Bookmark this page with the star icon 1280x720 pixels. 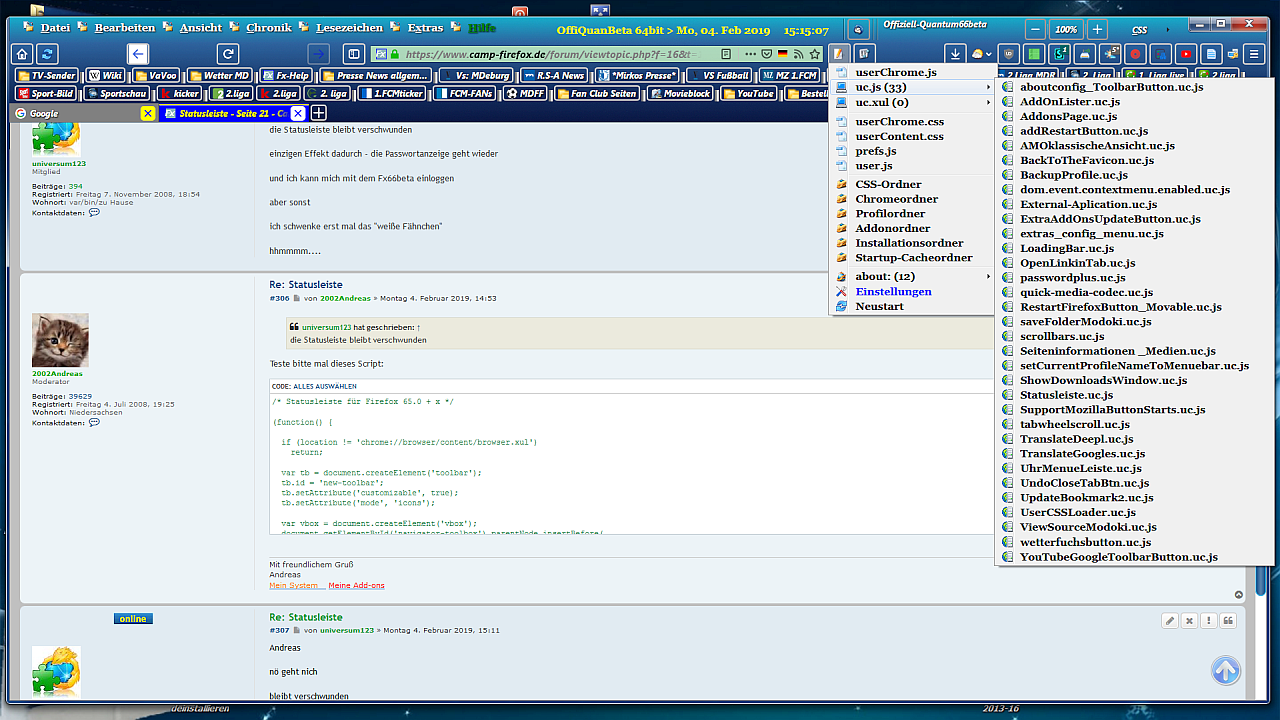point(815,54)
